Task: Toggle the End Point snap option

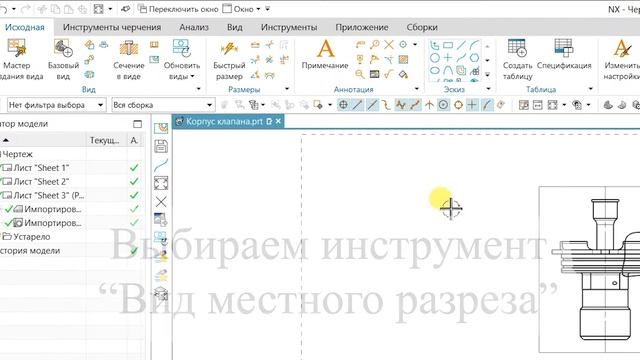Action: pyautogui.click(x=358, y=105)
